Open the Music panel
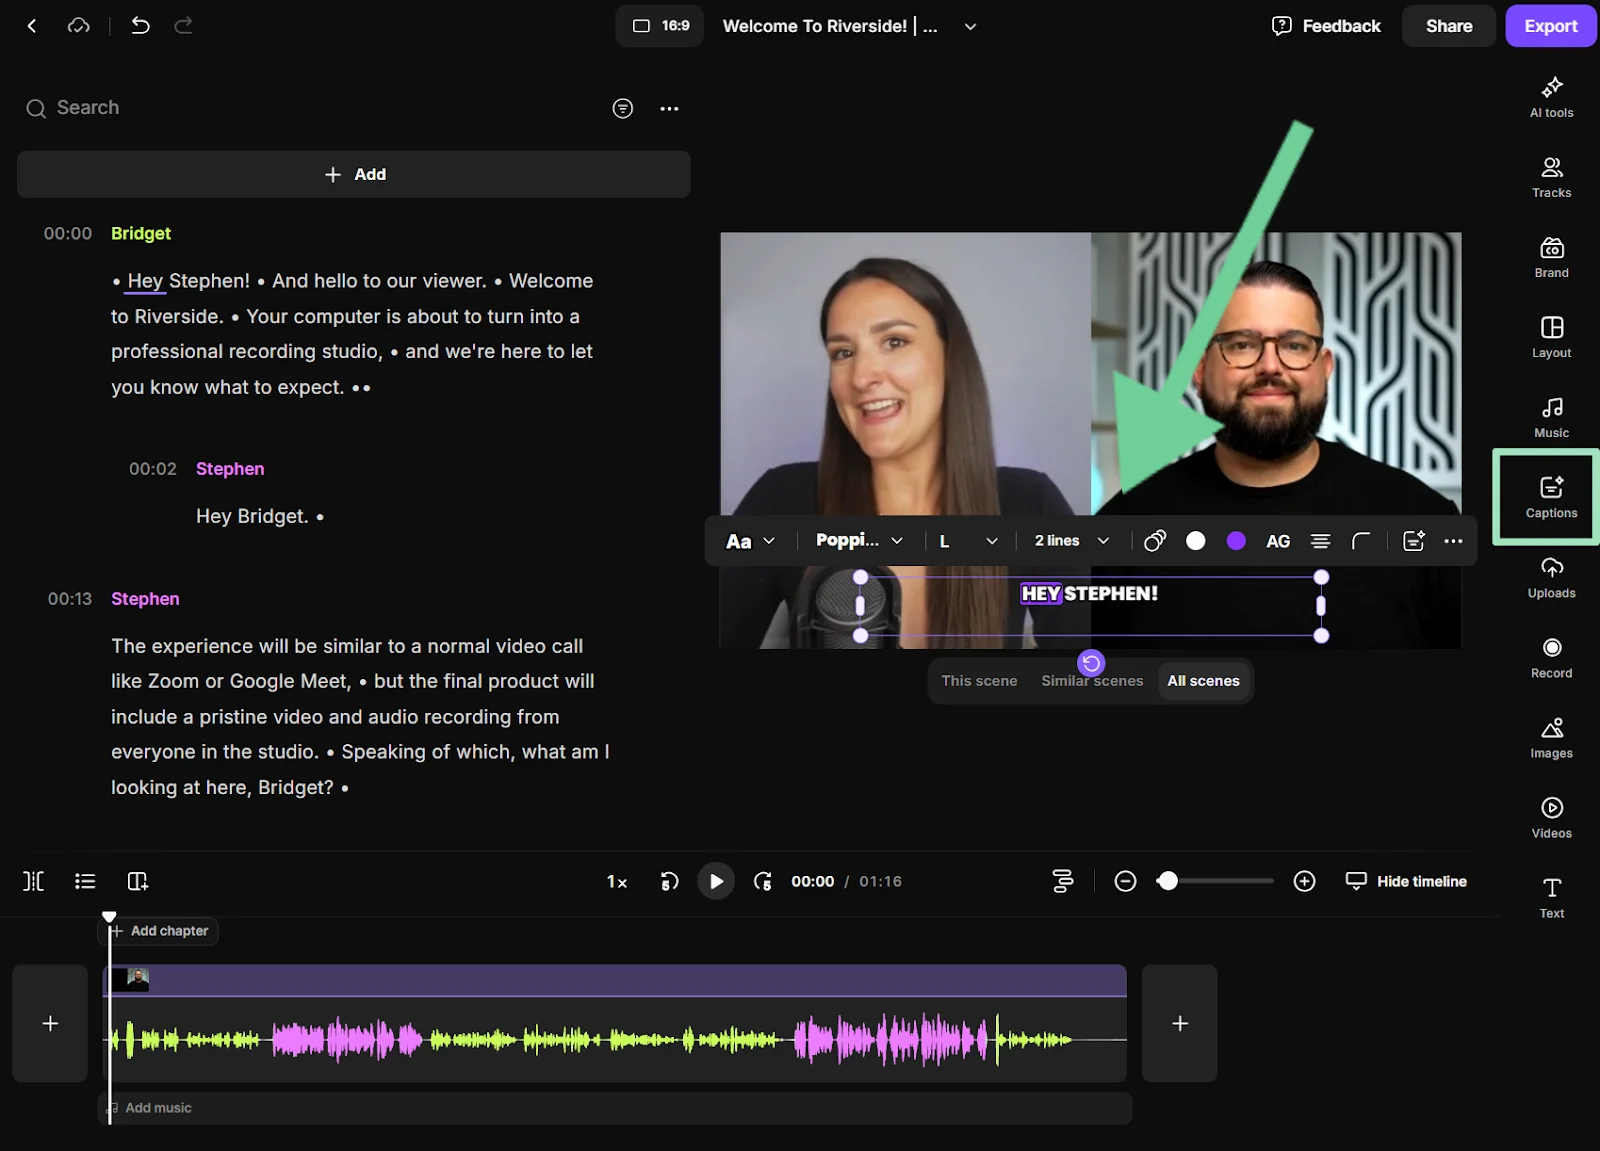 [x=1551, y=417]
